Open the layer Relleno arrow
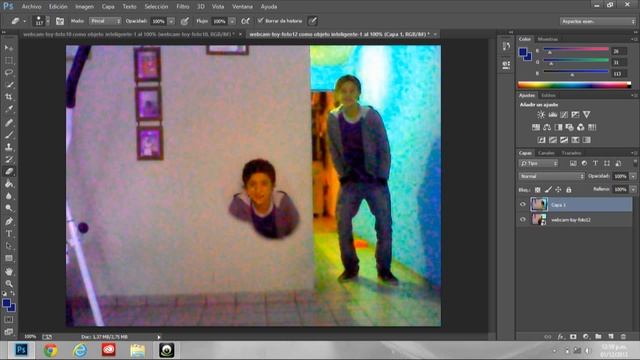This screenshot has width=640, height=360. (x=633, y=190)
